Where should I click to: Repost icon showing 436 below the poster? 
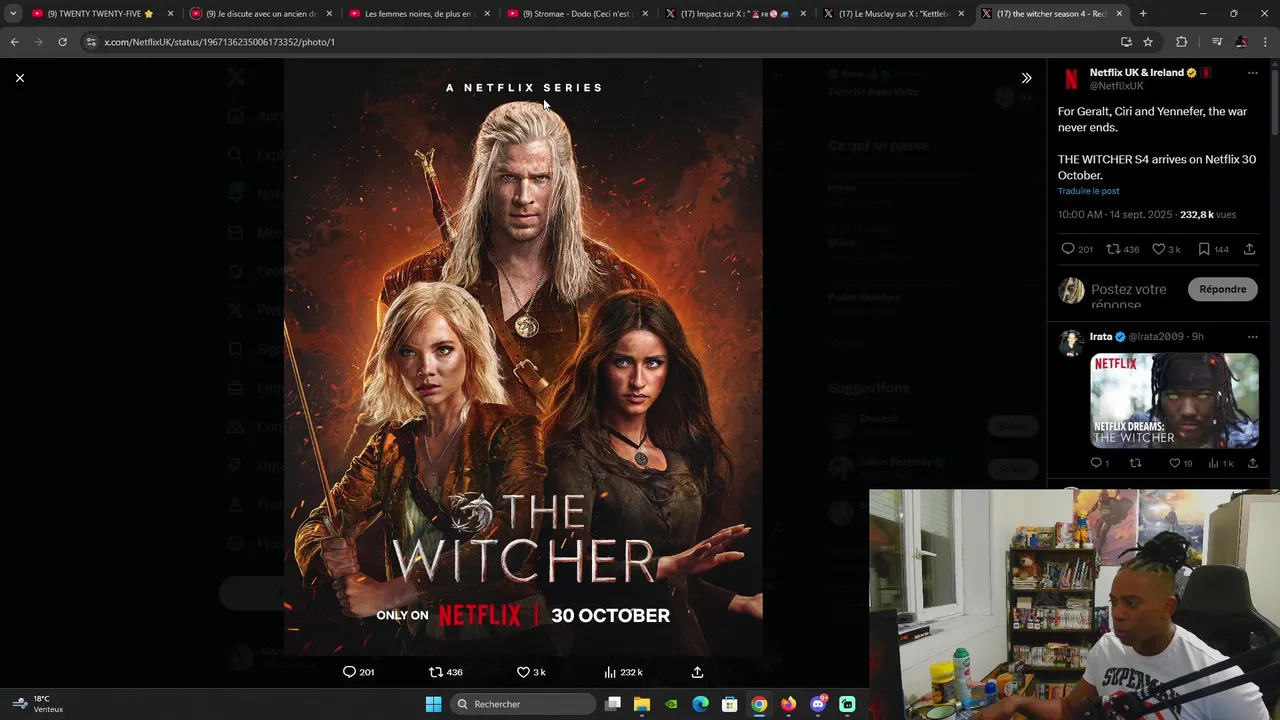(435, 672)
